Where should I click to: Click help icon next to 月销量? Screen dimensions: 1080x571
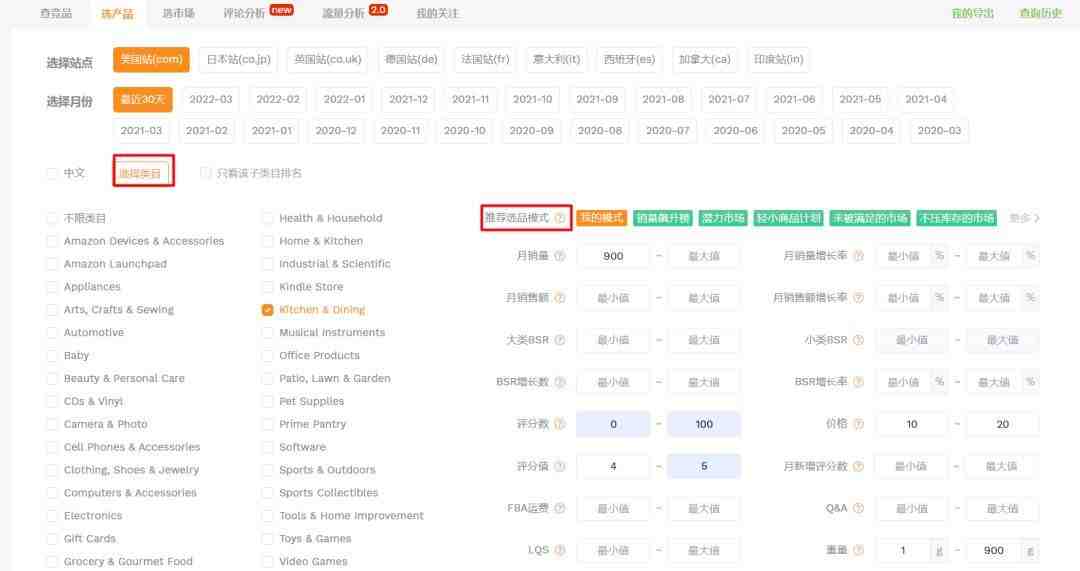560,256
